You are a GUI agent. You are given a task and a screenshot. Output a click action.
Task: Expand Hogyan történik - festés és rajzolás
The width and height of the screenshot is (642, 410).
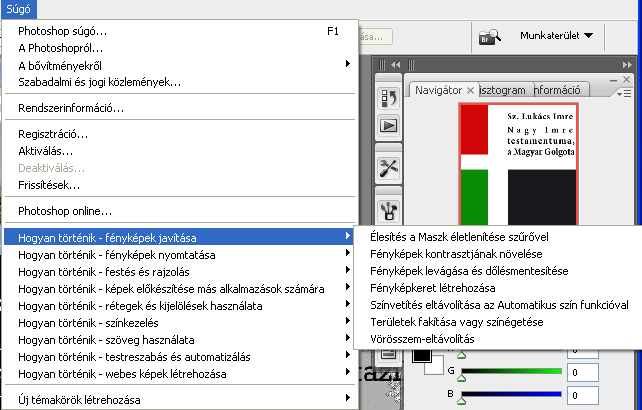pyautogui.click(x=179, y=272)
